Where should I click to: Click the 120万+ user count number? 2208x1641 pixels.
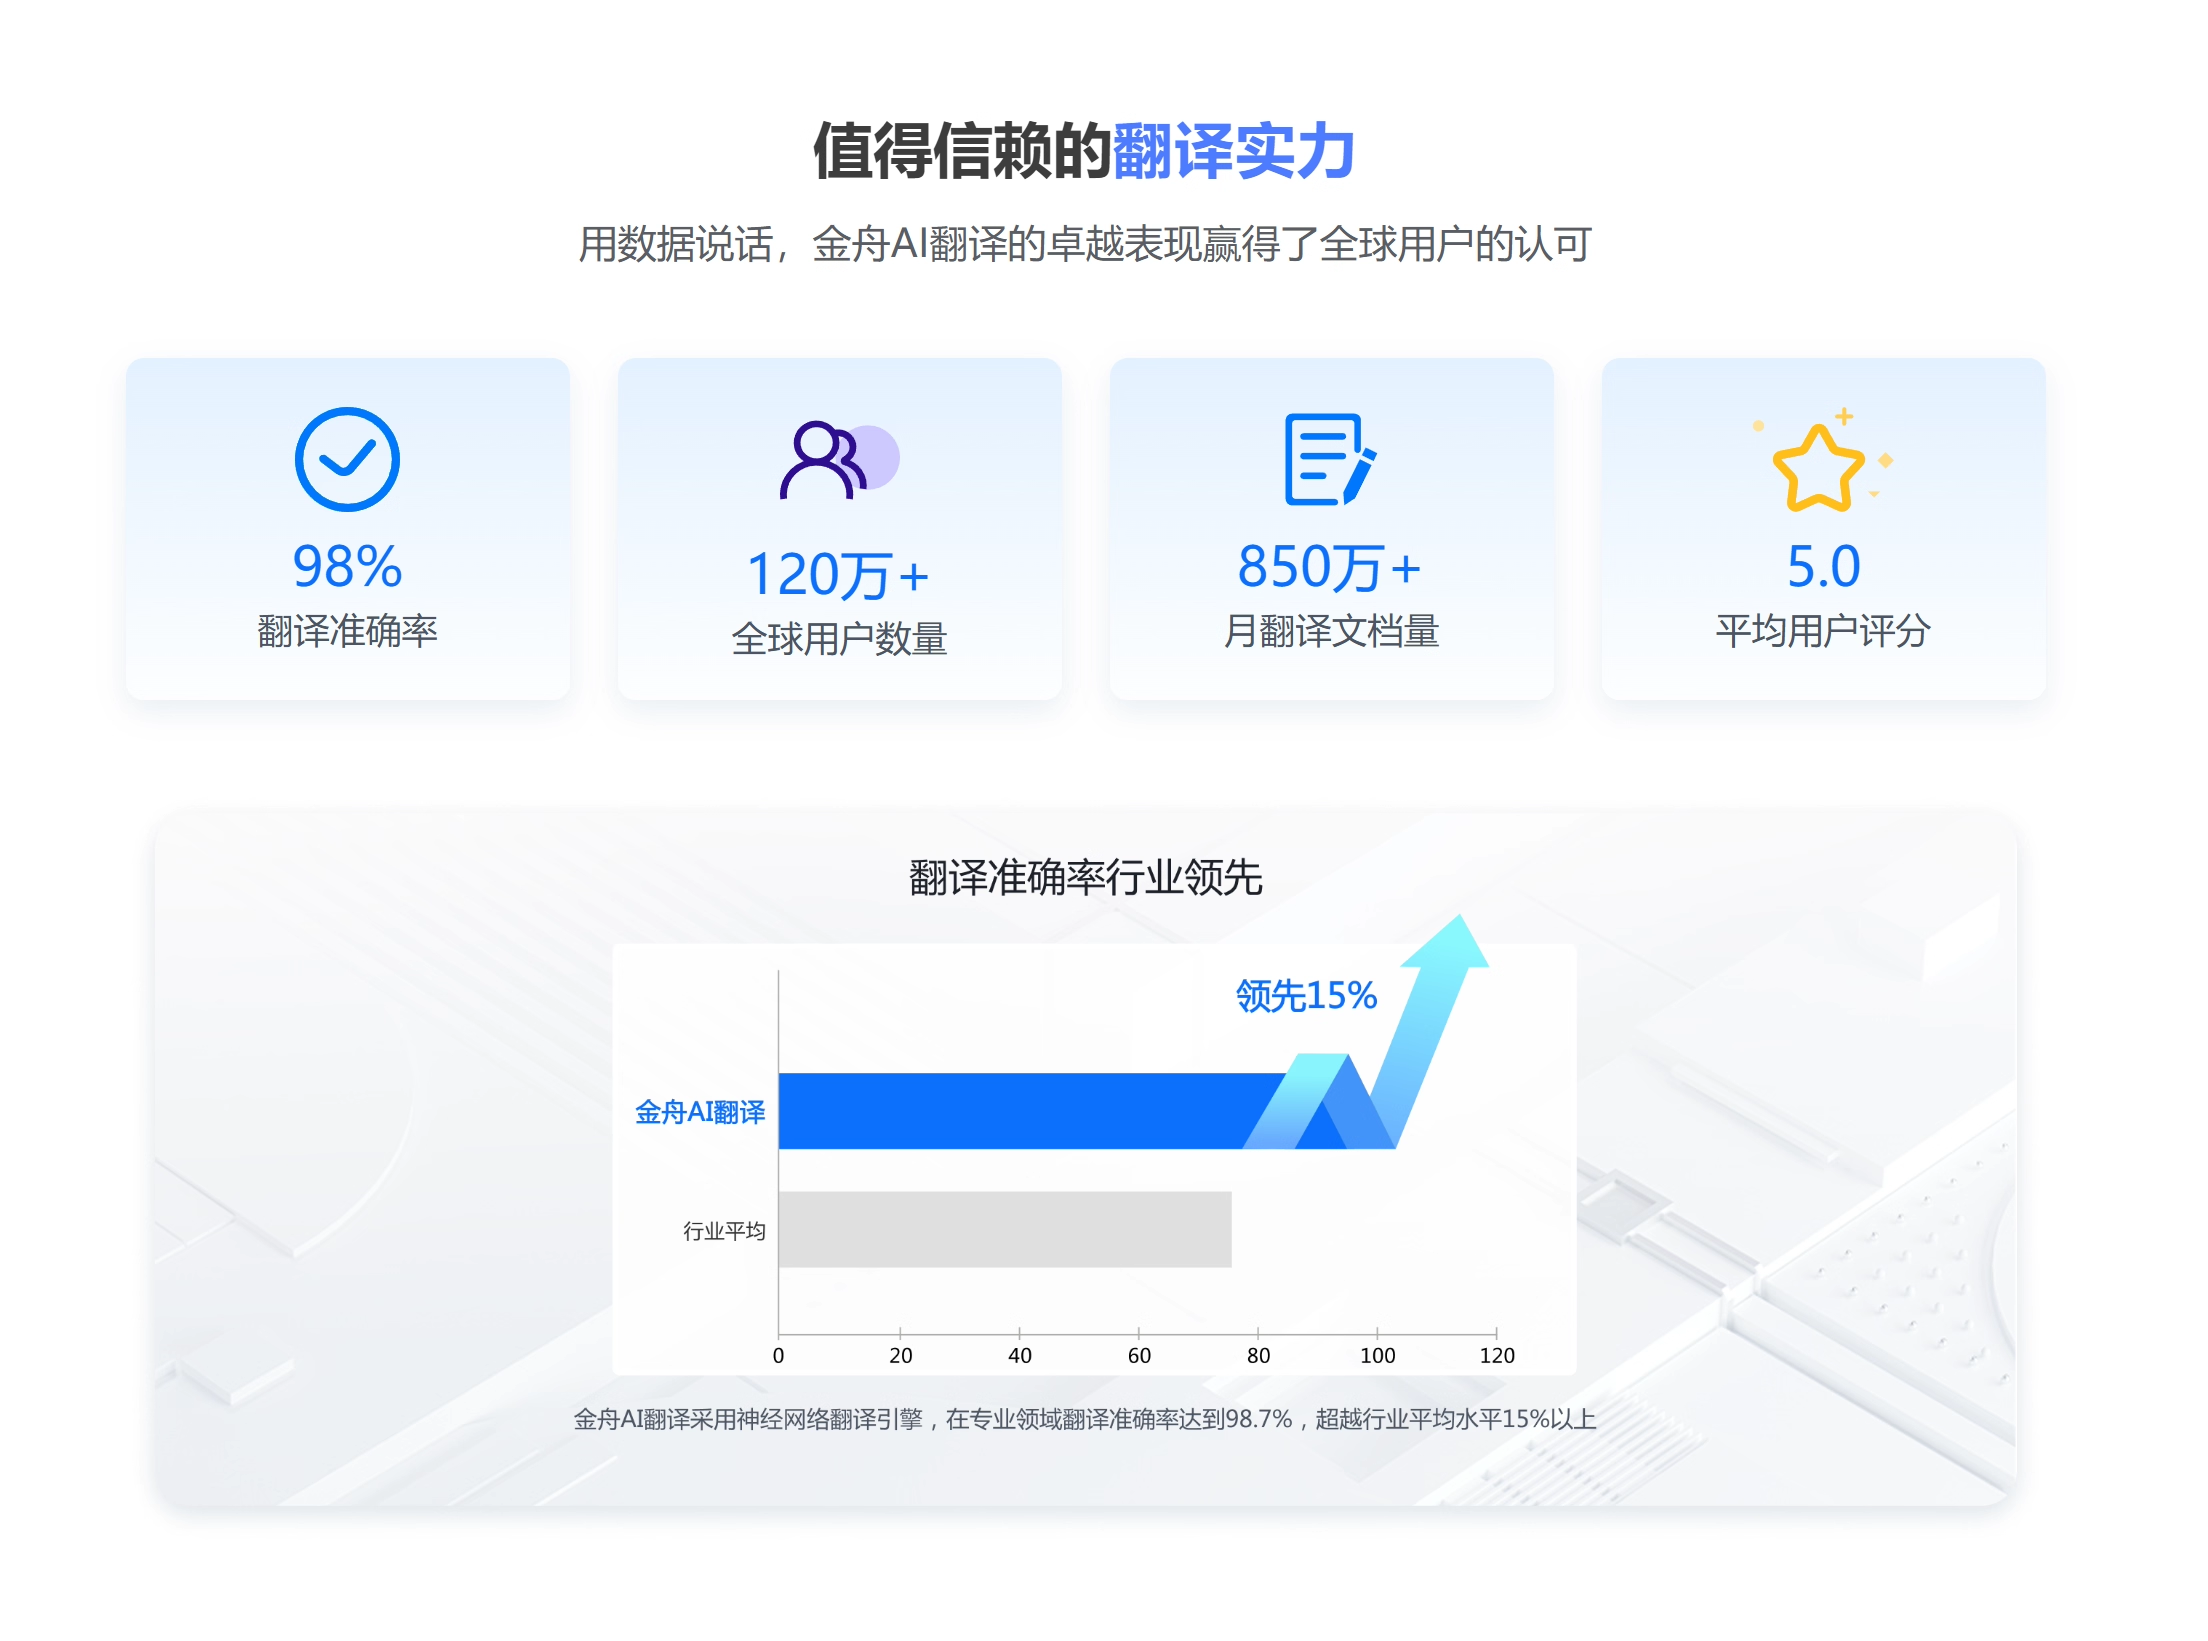(838, 575)
